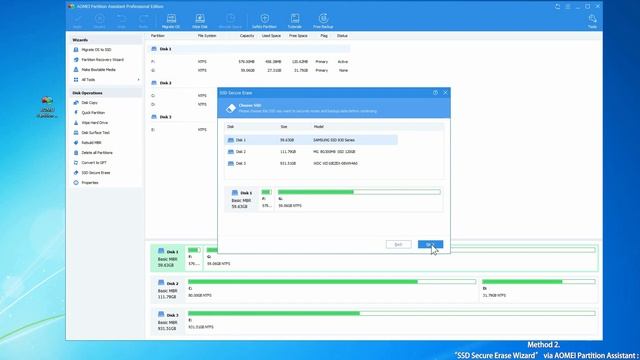Click the Size column header in dialog
This screenshot has width=640, height=360.
(x=284, y=127)
